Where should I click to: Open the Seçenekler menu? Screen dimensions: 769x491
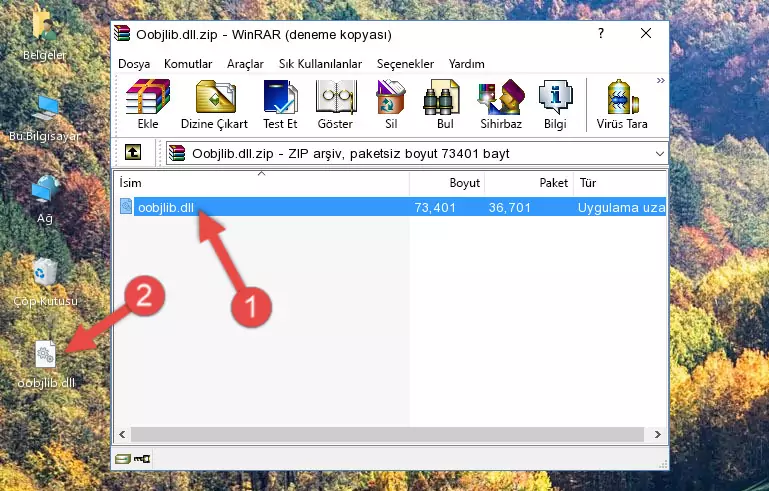(405, 64)
